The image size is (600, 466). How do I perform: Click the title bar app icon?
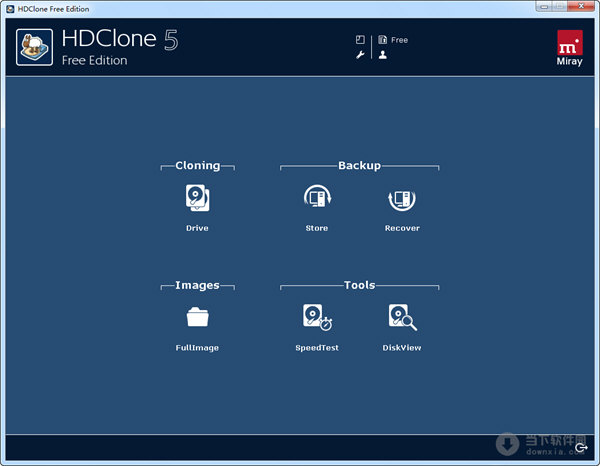click(x=10, y=9)
